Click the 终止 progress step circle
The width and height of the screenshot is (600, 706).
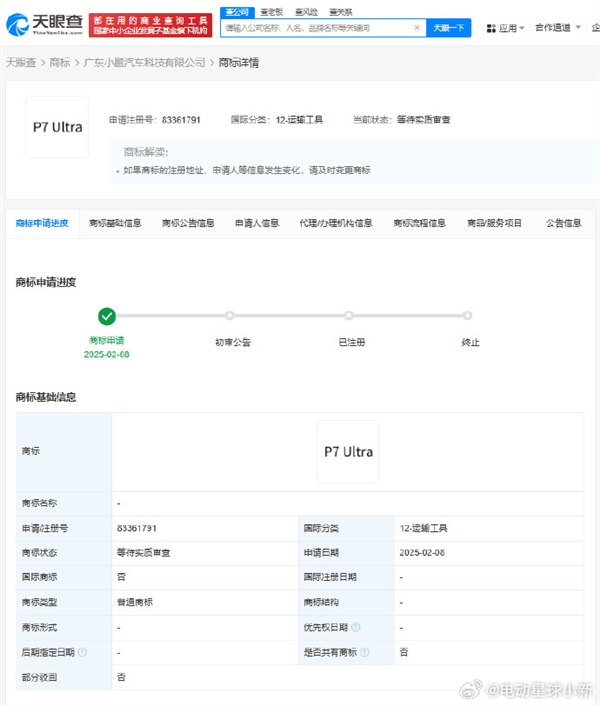click(x=468, y=316)
